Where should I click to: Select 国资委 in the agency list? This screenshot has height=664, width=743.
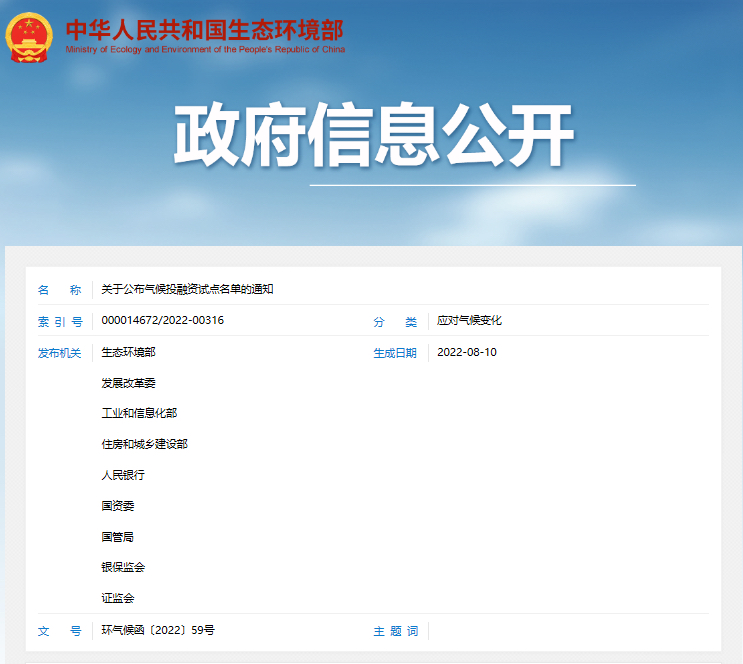[117, 506]
